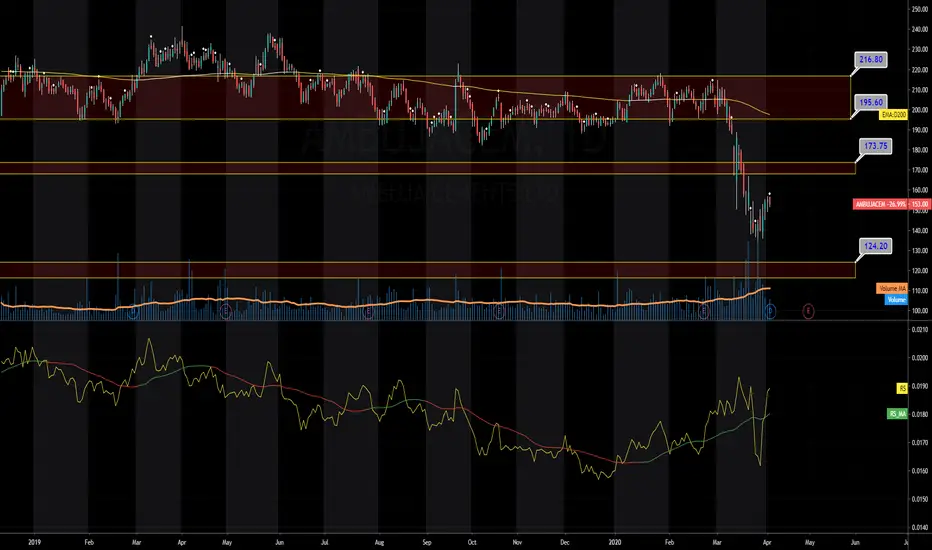Click the Oct label on time axis
The height and width of the screenshot is (550, 932).
coord(472,542)
